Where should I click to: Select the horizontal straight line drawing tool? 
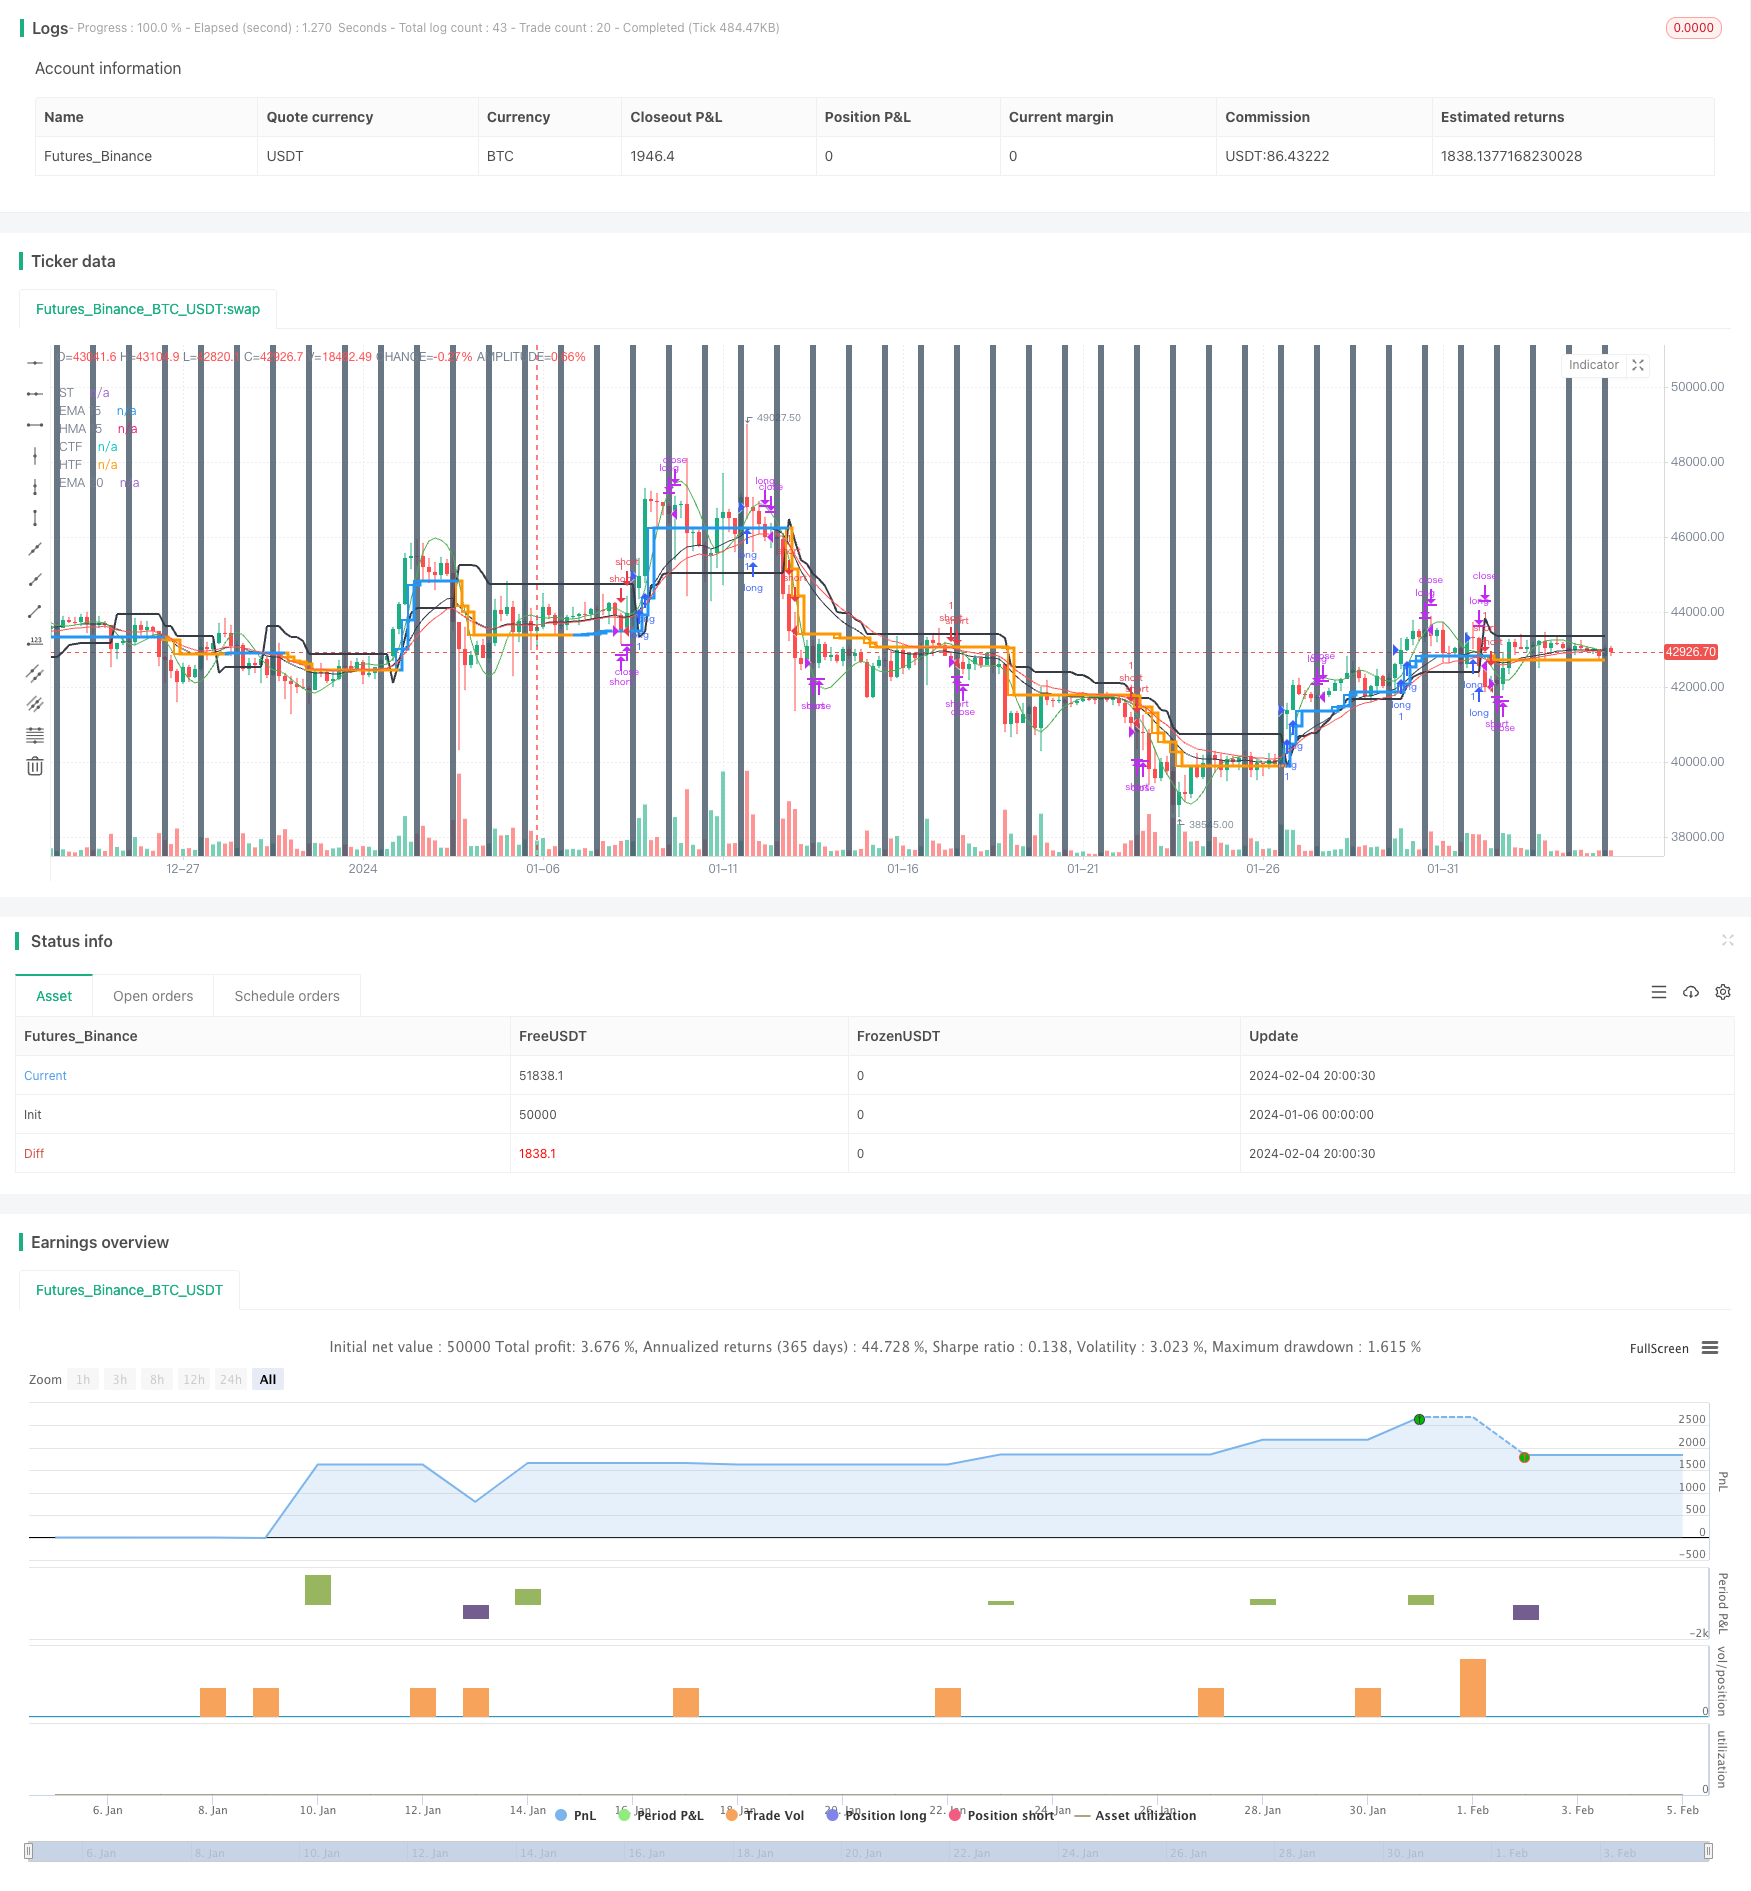tap(35, 363)
